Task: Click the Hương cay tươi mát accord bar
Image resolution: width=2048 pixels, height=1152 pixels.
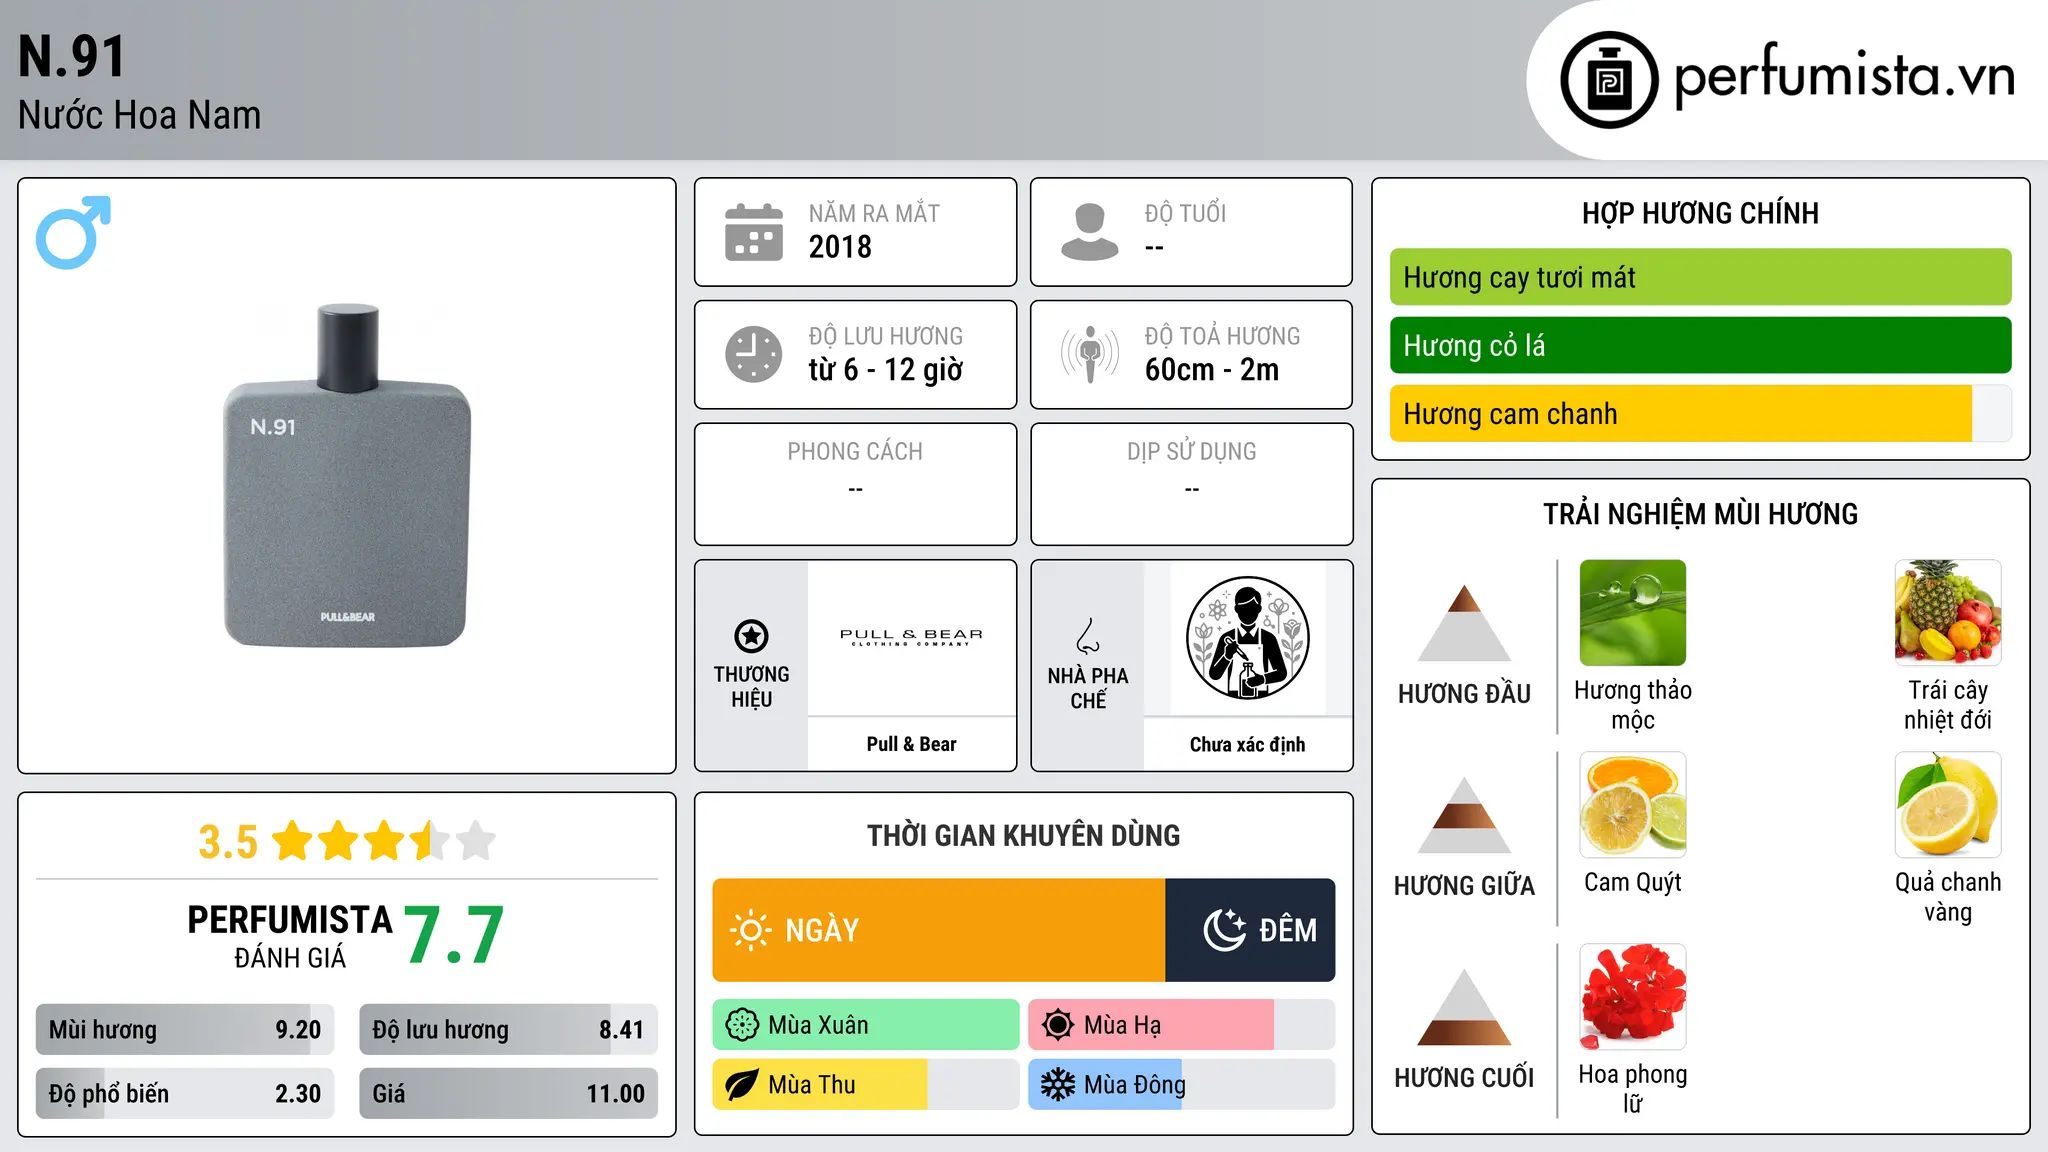Action: pos(1700,277)
